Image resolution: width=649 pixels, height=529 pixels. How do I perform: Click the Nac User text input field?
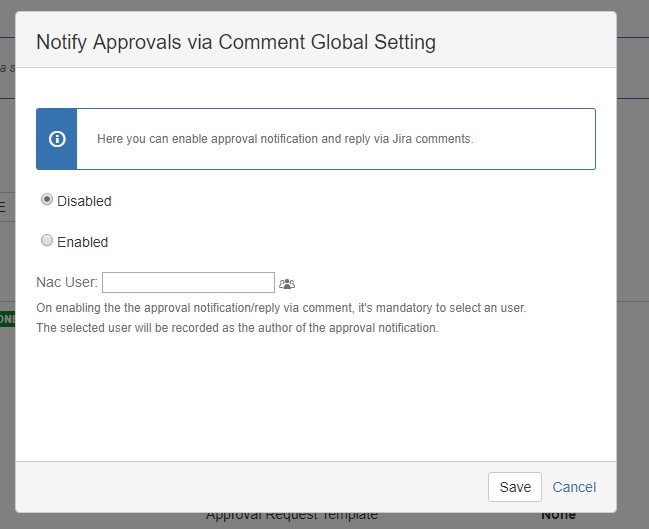pos(188,283)
